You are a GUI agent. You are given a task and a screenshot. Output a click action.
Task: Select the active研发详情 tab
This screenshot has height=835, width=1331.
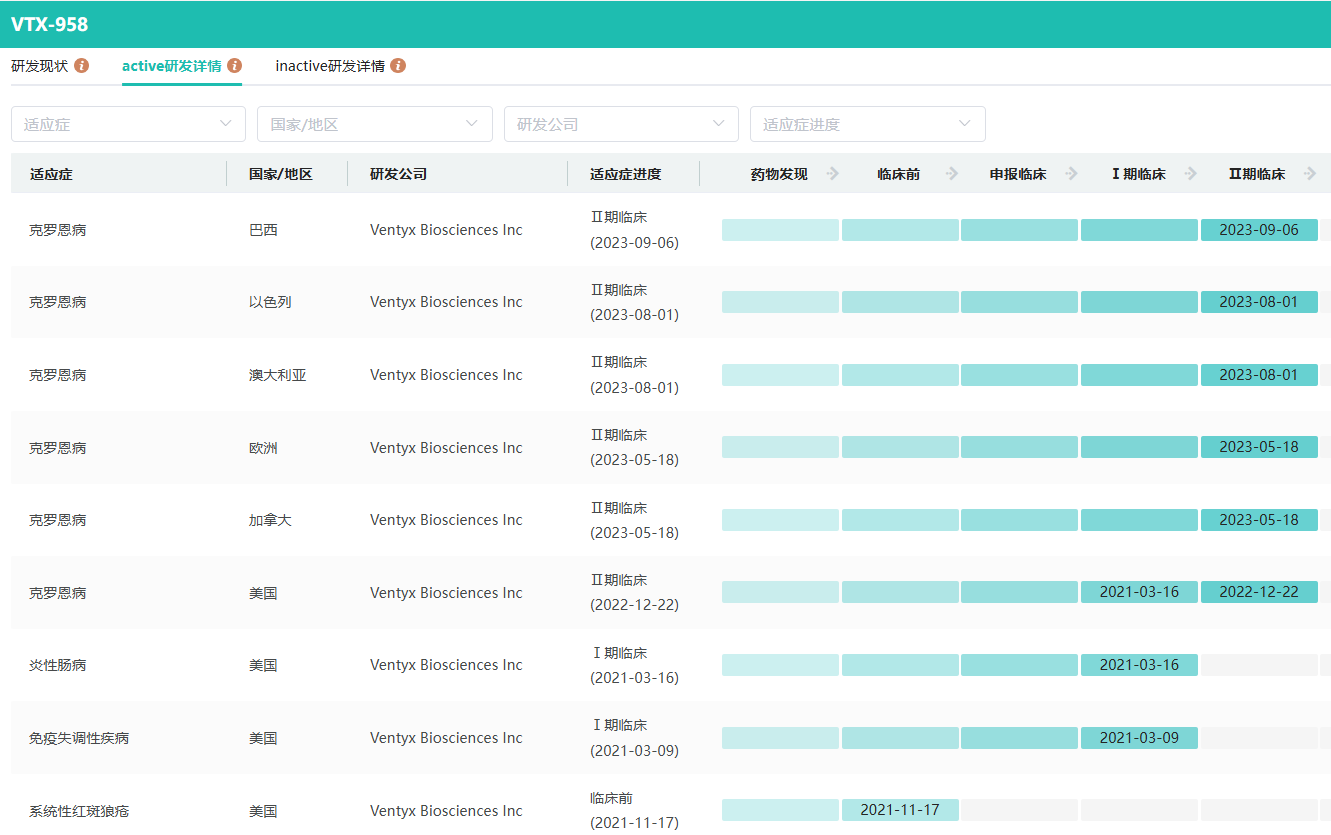tap(171, 66)
